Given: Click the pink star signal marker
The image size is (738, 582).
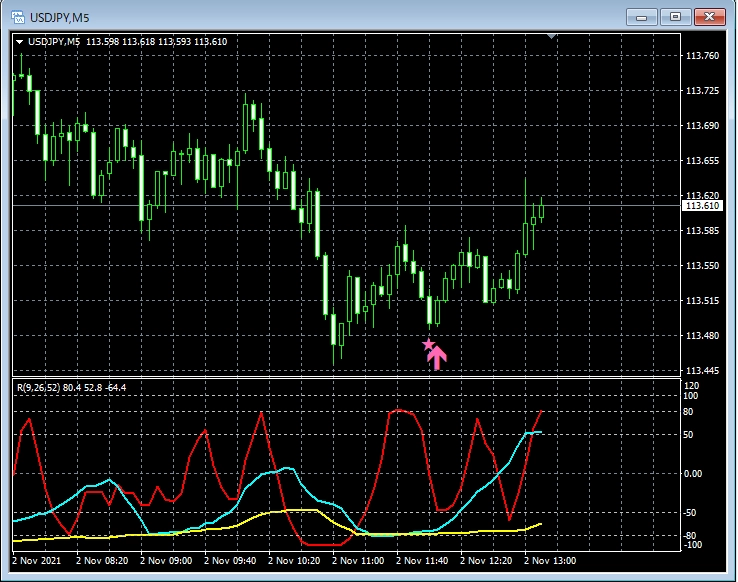Looking at the screenshot, I should click(429, 345).
